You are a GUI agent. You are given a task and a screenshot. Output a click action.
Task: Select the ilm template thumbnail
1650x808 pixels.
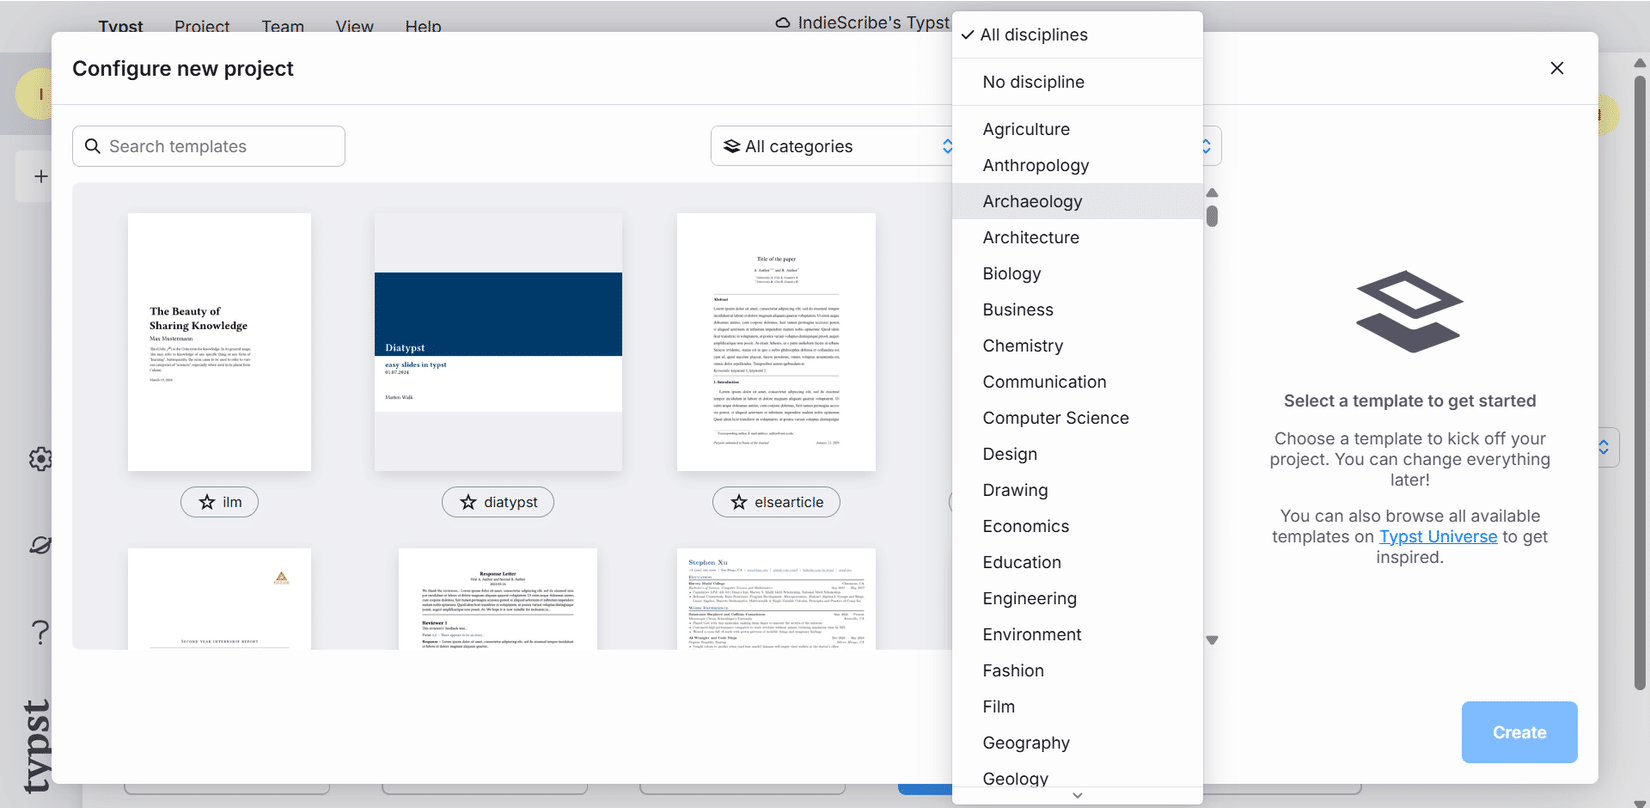click(x=219, y=342)
